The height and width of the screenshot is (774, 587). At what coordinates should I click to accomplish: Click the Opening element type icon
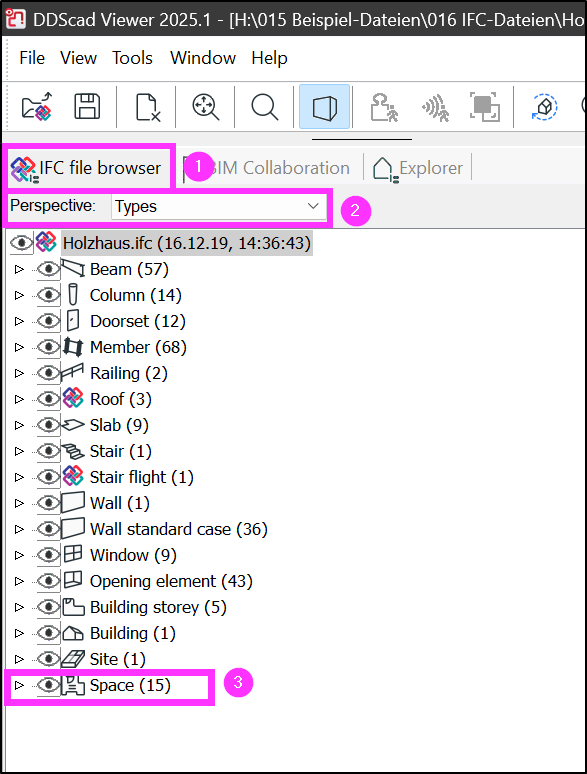[73, 580]
